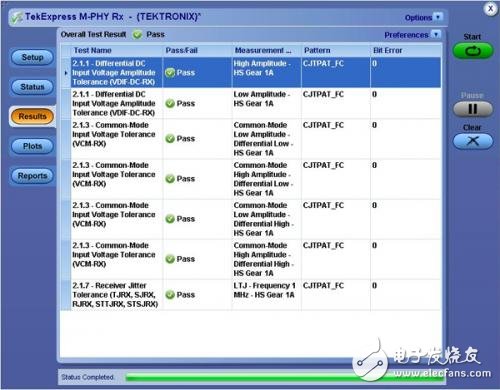Click the green Start run button
The image size is (500, 390).
tap(473, 51)
